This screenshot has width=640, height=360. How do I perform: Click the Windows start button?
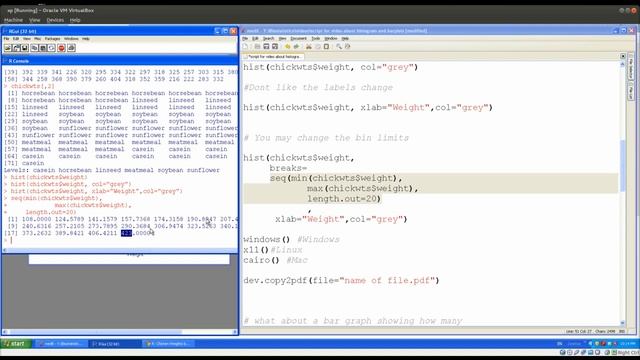pyautogui.click(x=15, y=344)
